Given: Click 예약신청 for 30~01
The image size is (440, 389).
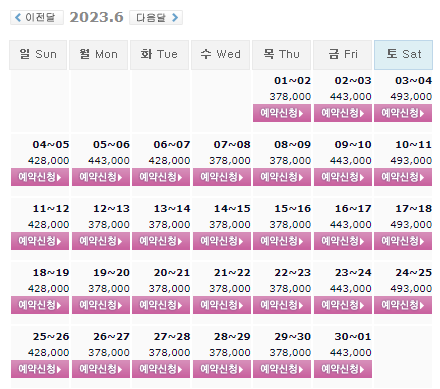Looking at the screenshot, I should [343, 369].
